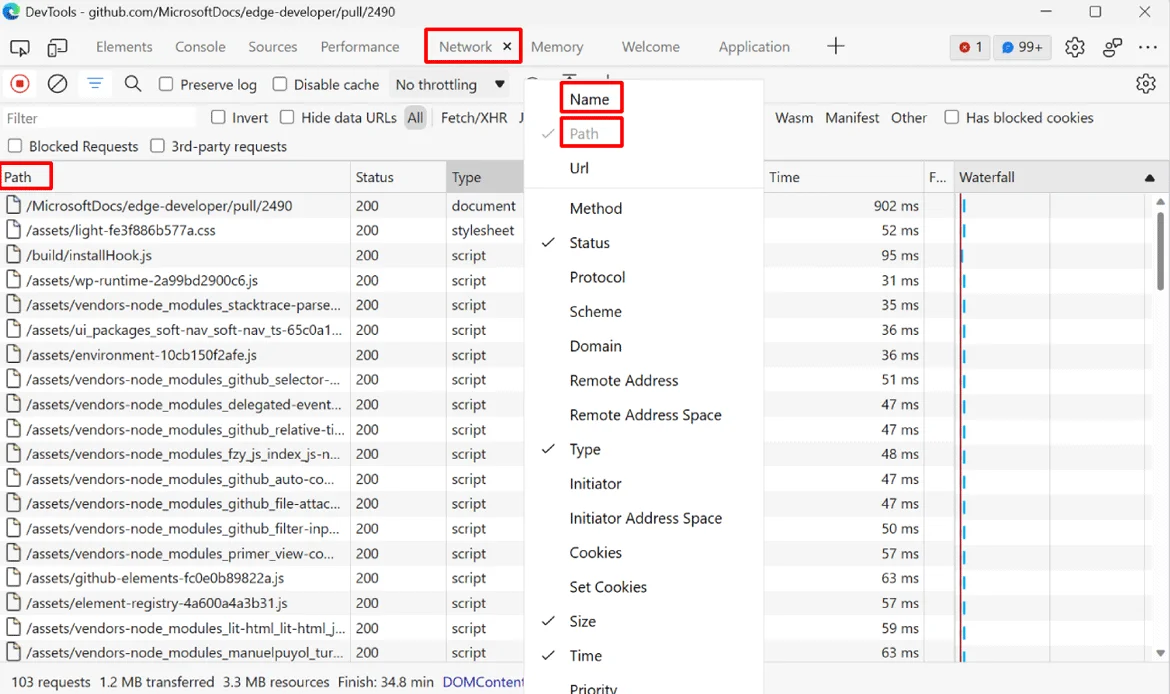Open DevTools settings gear in tab bar

pos(1074,47)
